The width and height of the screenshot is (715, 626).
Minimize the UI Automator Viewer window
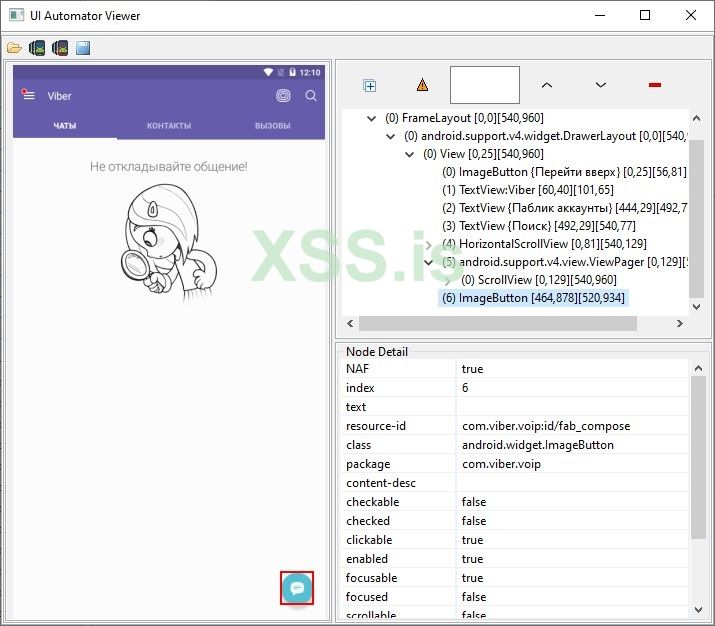point(600,15)
